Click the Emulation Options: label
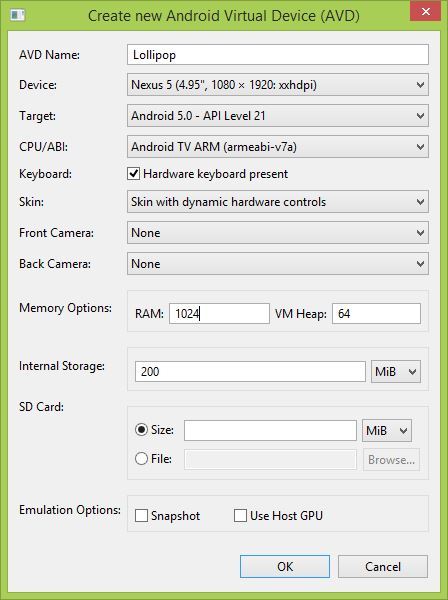Viewport: 448px width, 600px height. [x=70, y=510]
